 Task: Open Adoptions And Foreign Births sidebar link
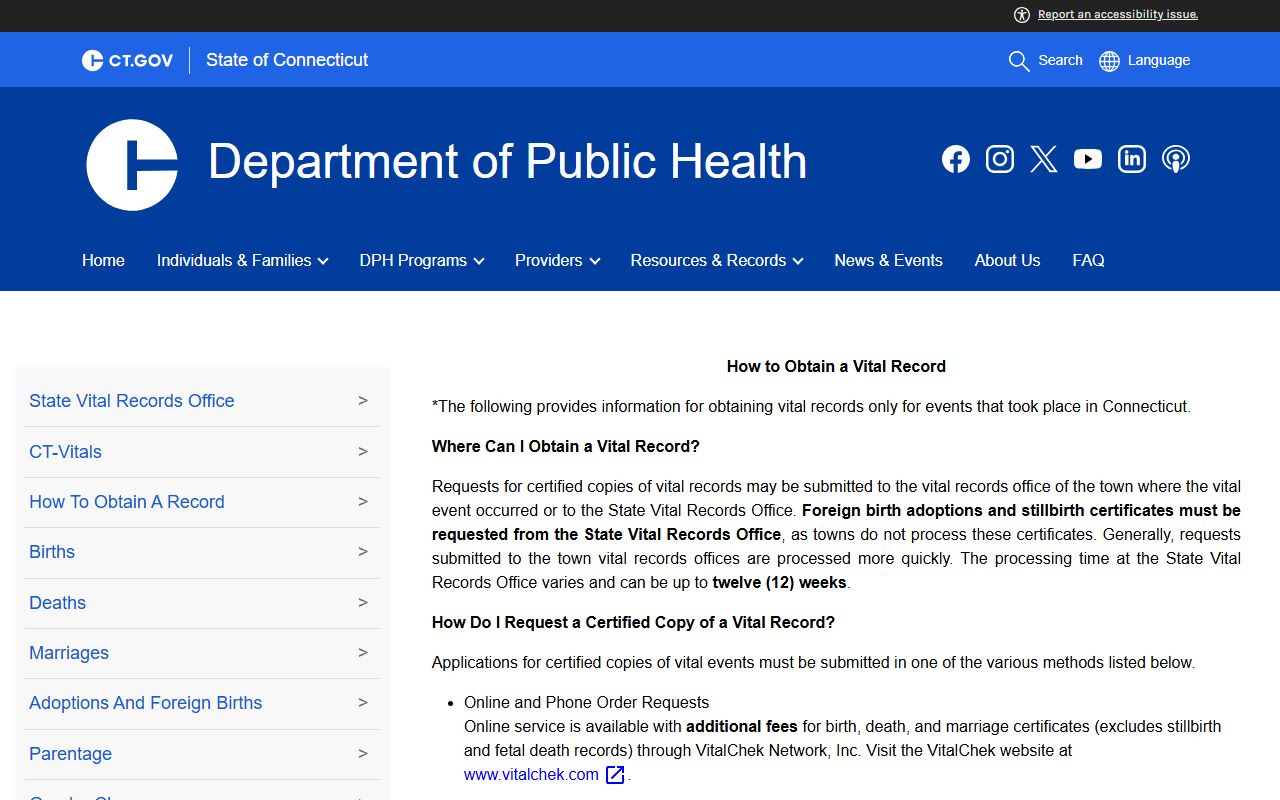(145, 703)
